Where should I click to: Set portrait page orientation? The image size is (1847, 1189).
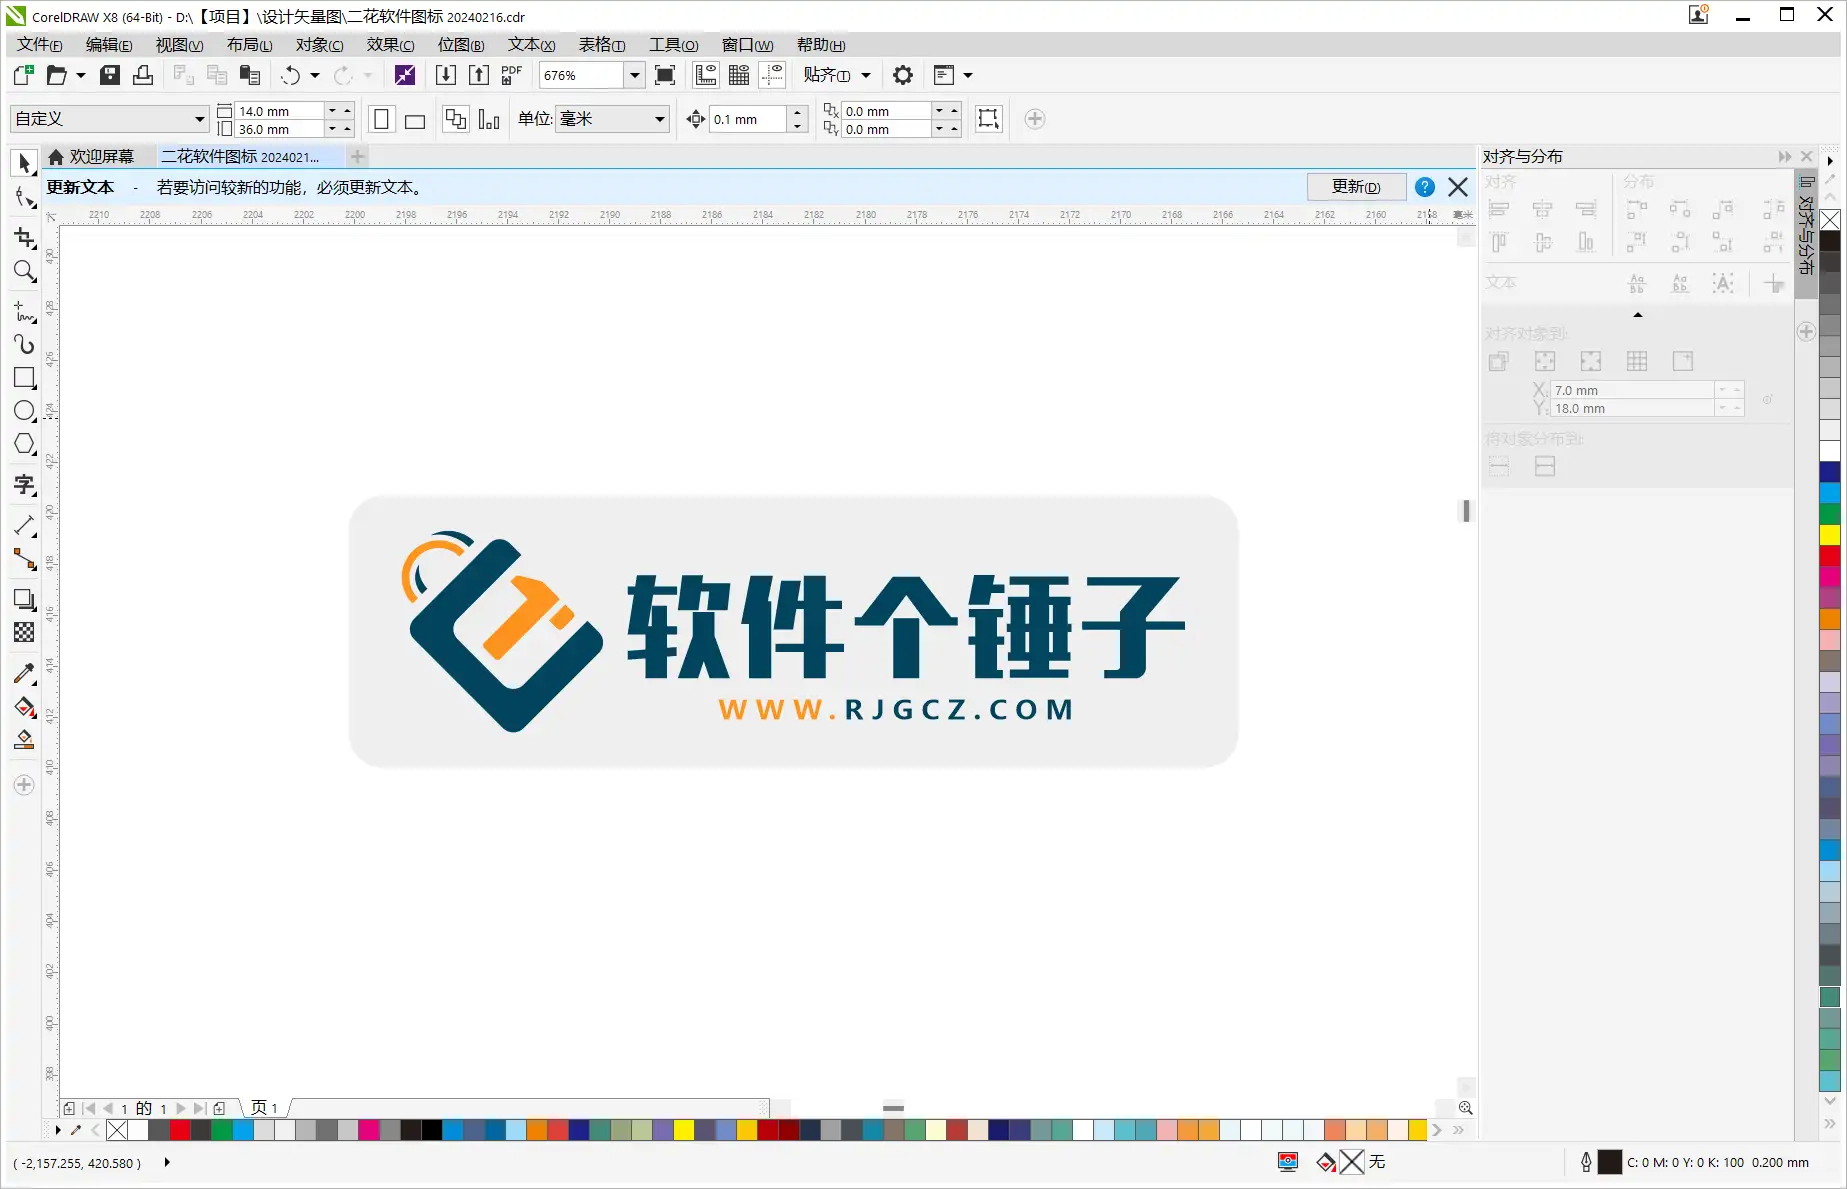(381, 119)
